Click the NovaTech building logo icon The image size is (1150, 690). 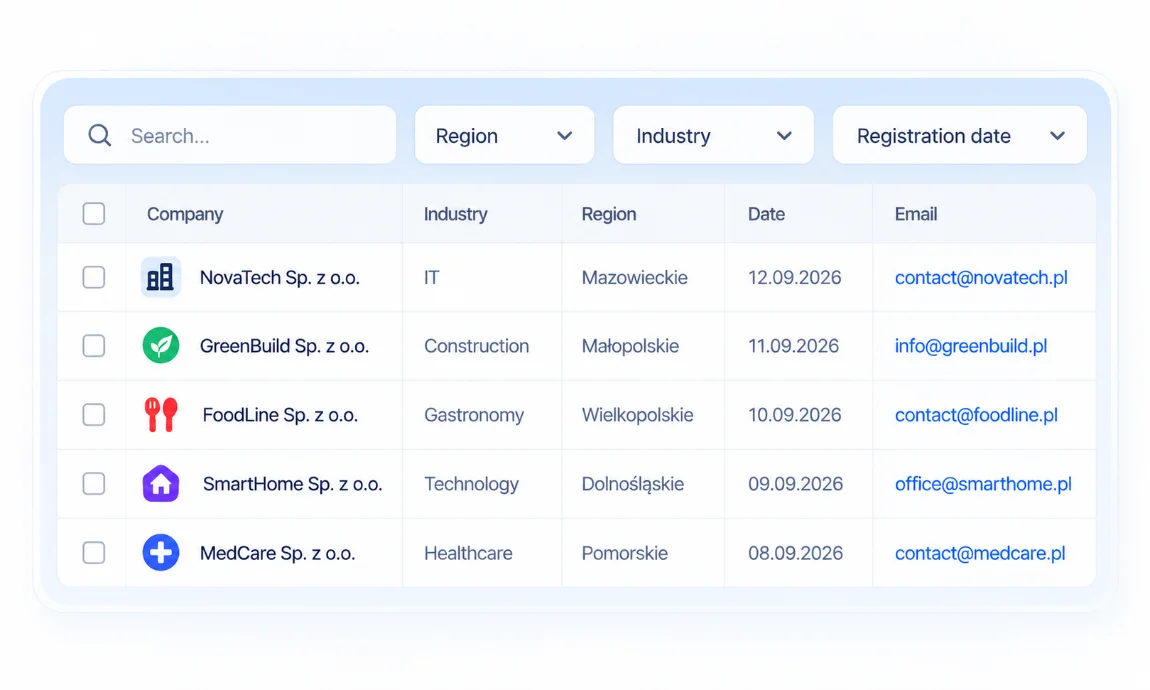[x=161, y=277]
